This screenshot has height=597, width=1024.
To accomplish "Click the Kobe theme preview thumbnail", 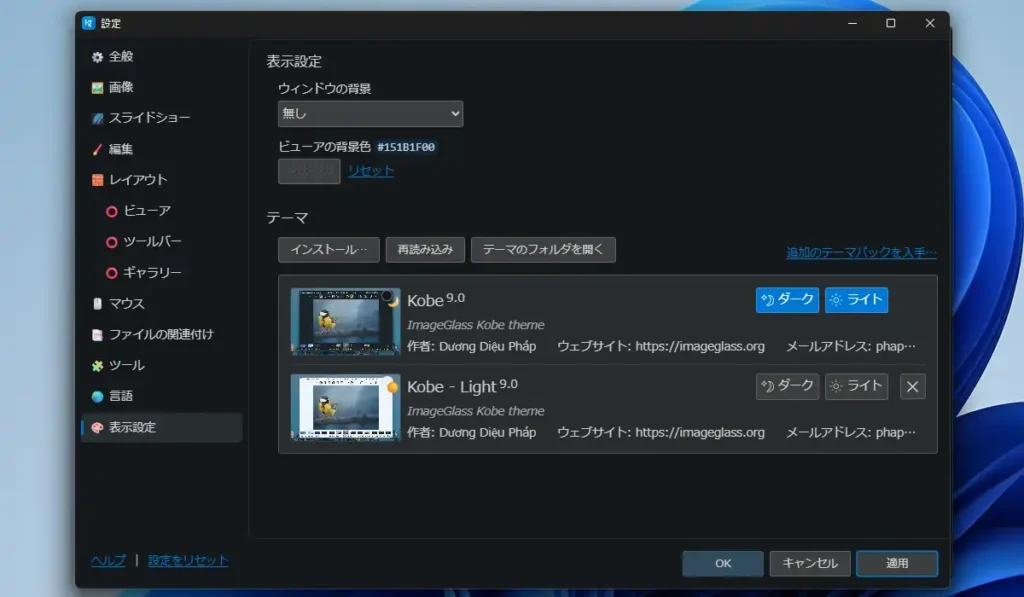I will point(344,320).
